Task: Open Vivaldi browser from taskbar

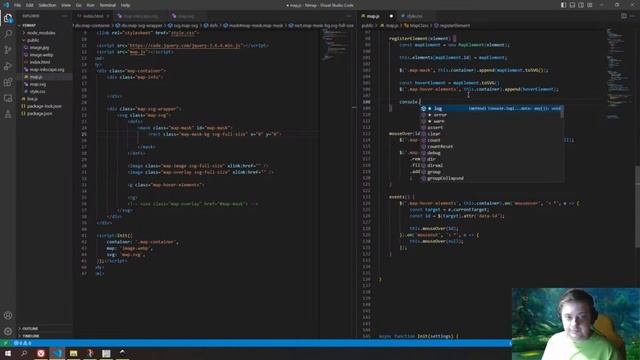Action: [41, 353]
